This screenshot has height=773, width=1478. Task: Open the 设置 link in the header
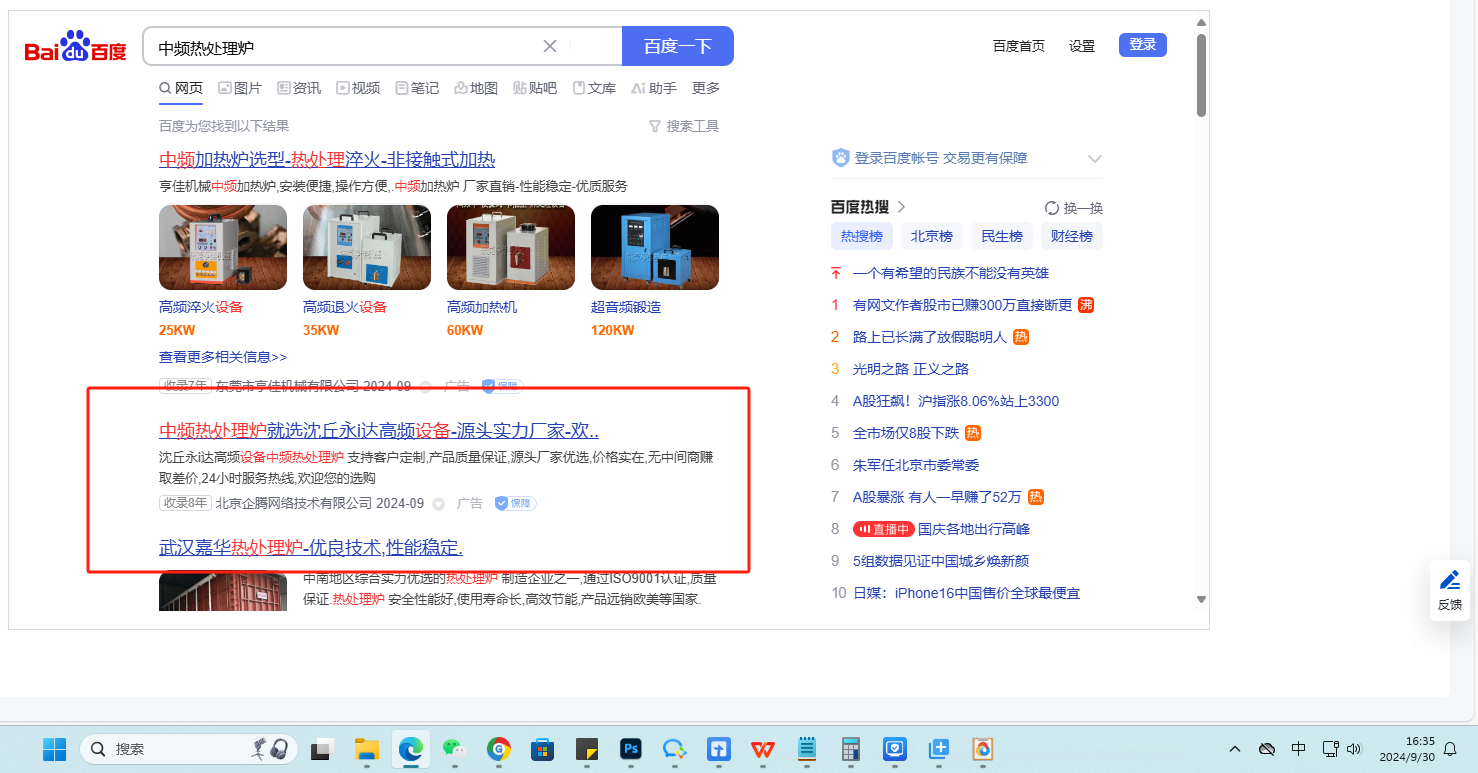click(1082, 46)
